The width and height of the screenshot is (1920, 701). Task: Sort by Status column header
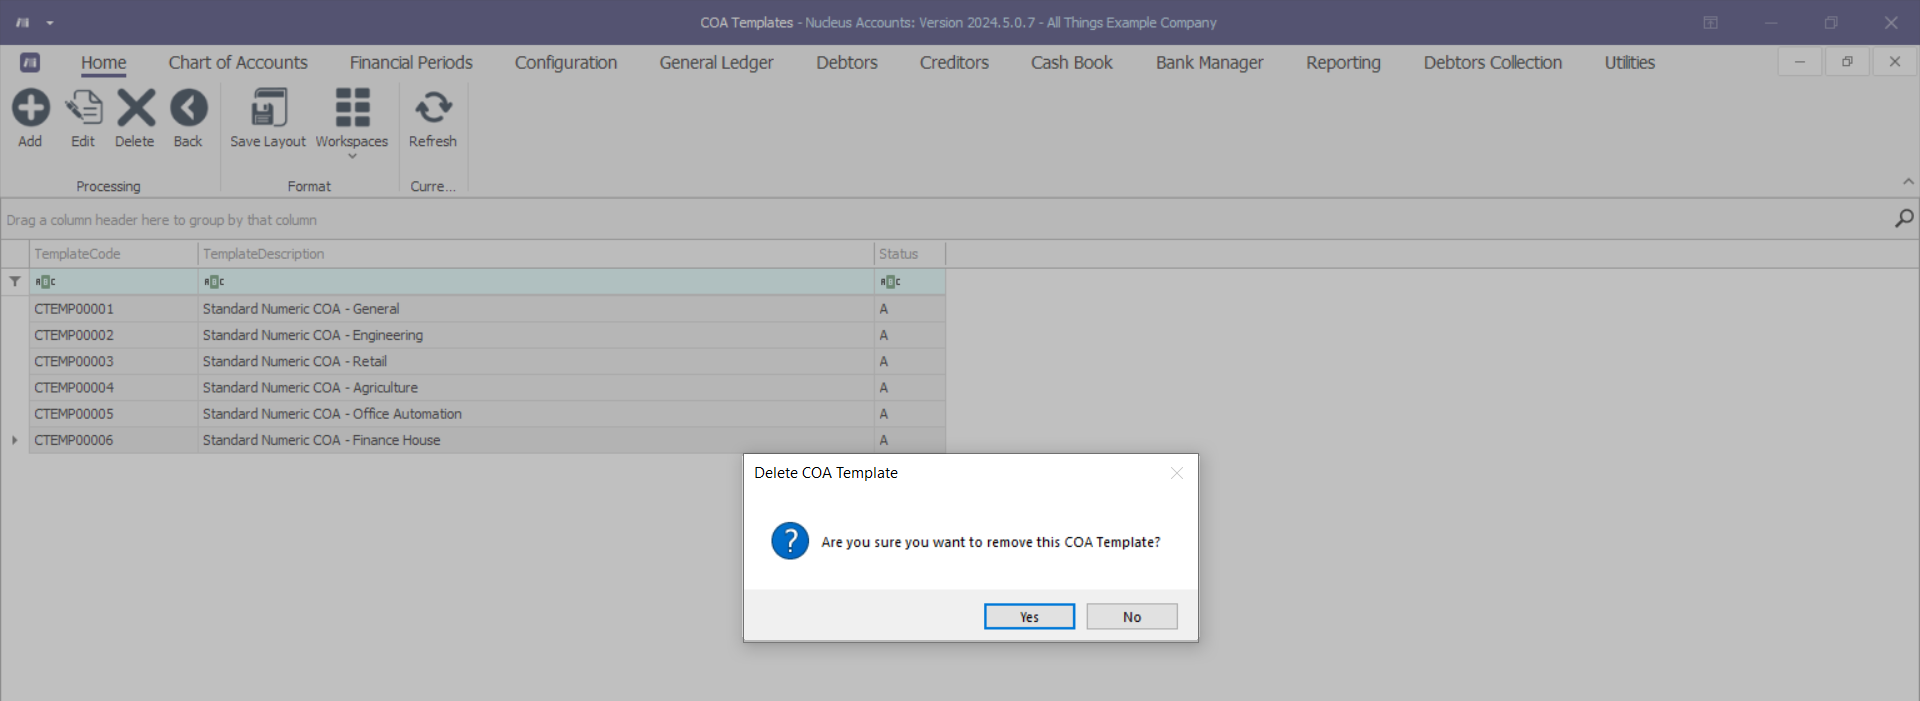(x=910, y=254)
